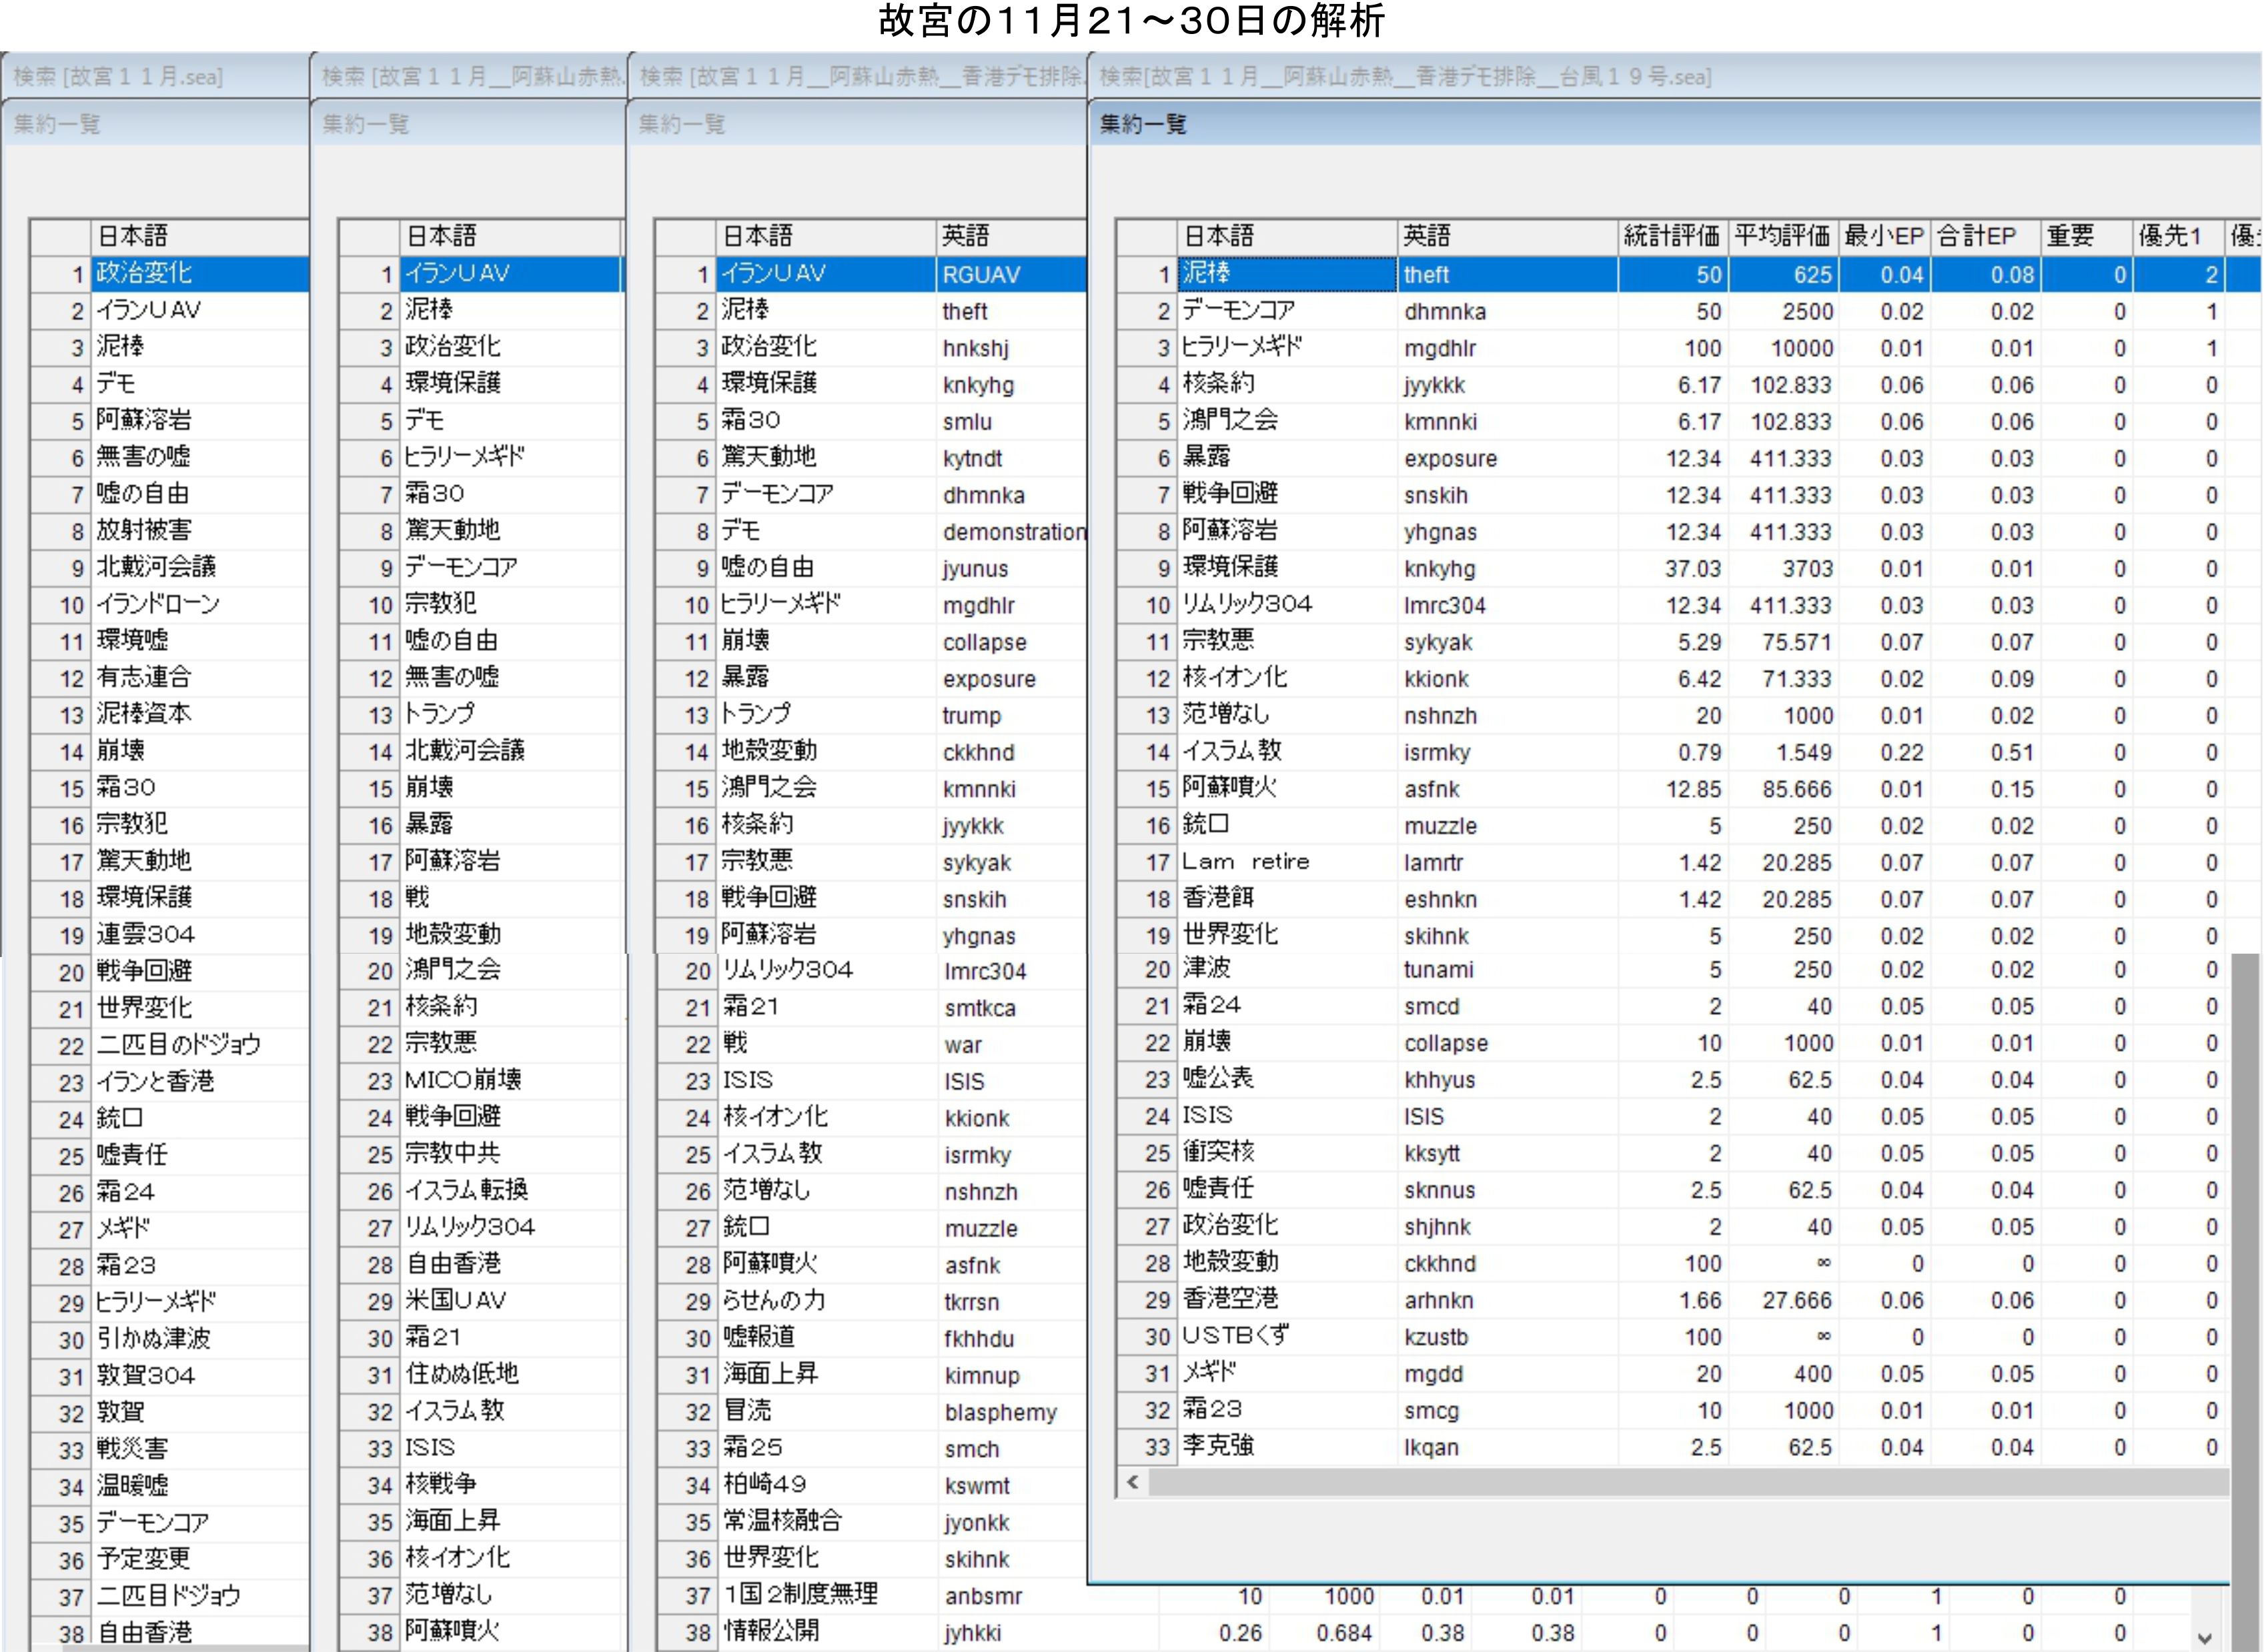Select the exposure cell in front table row 6
This screenshot has width=2264, height=1652.
pyautogui.click(x=1450, y=459)
